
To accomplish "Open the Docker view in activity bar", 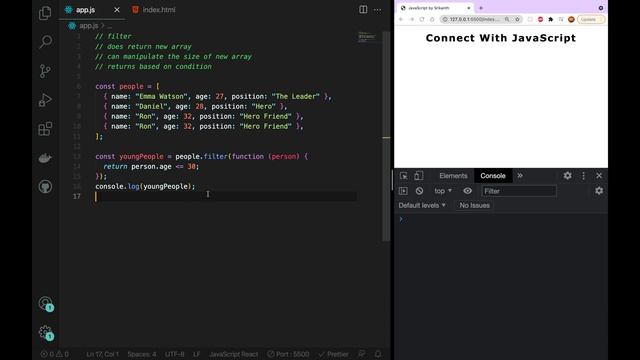I will point(45,158).
